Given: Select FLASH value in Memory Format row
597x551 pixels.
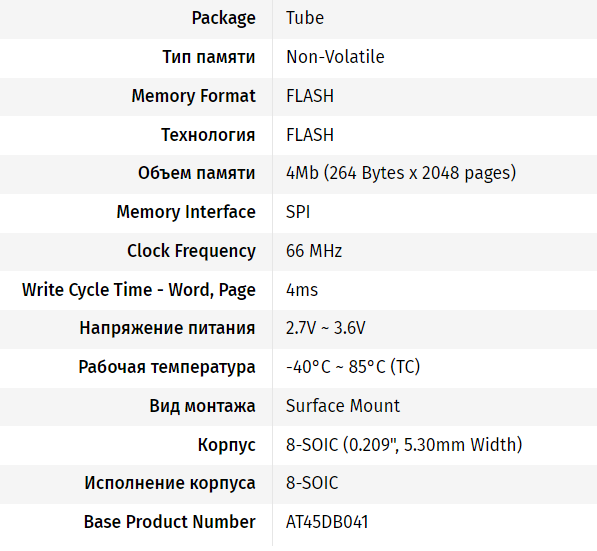Looking at the screenshot, I should 310,96.
